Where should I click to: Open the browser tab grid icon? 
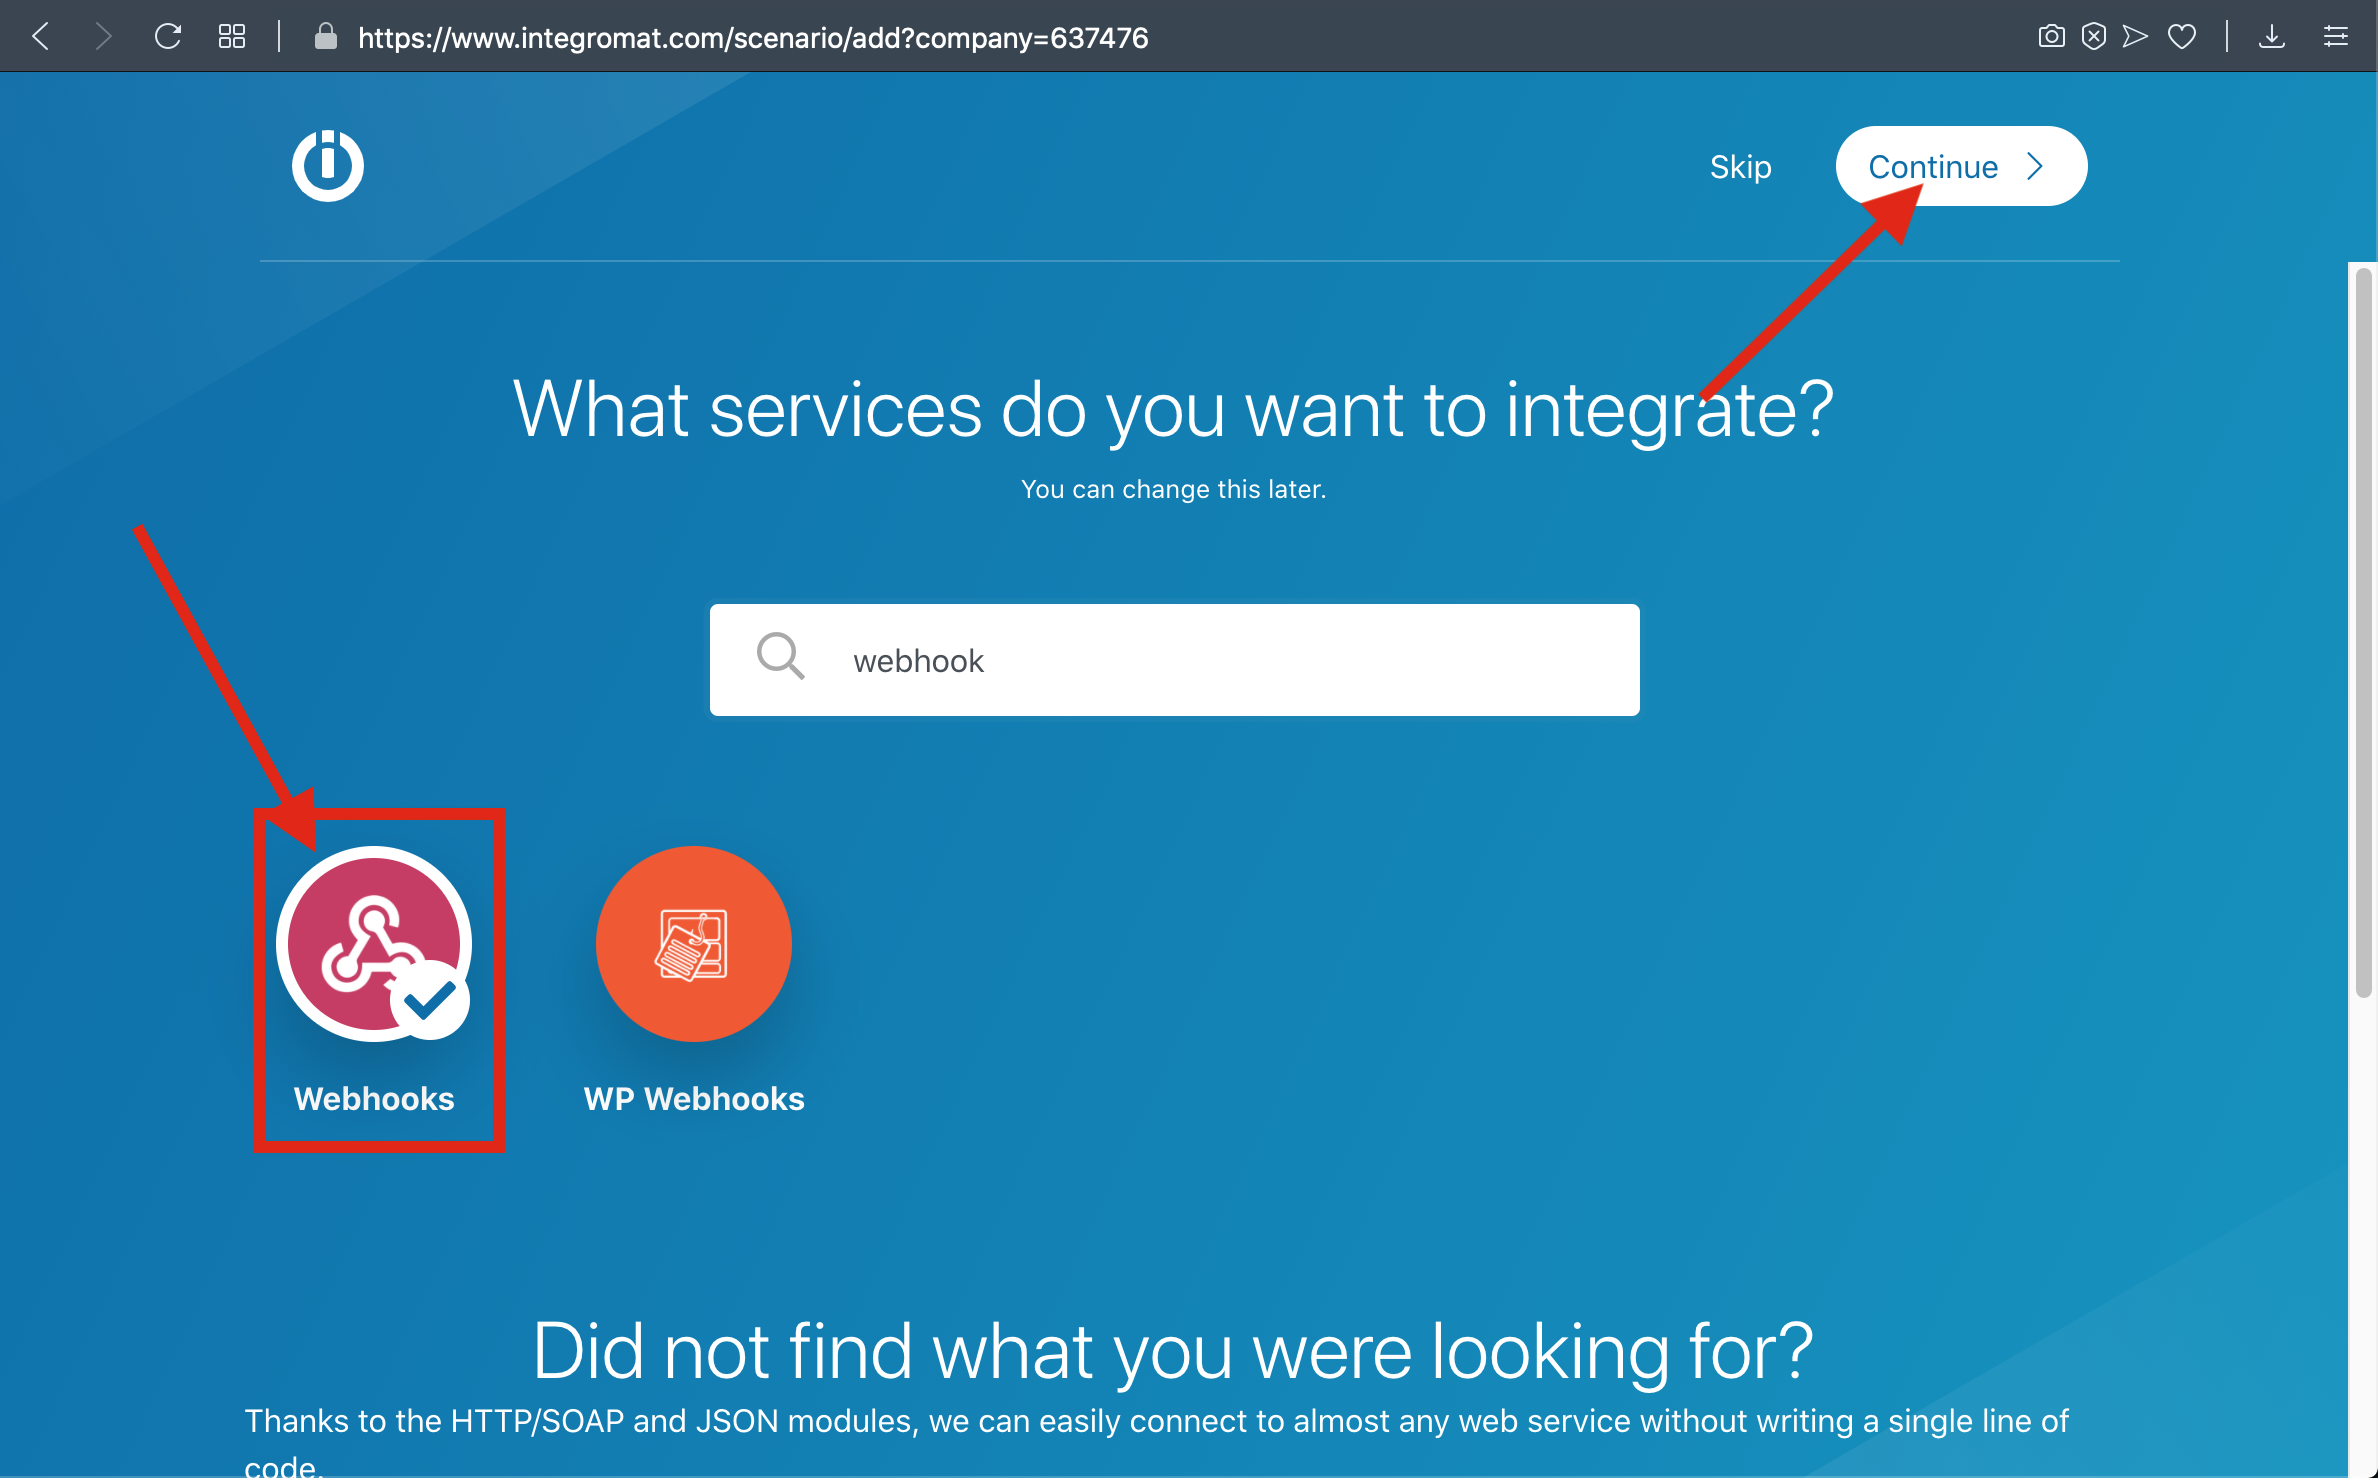pos(232,37)
